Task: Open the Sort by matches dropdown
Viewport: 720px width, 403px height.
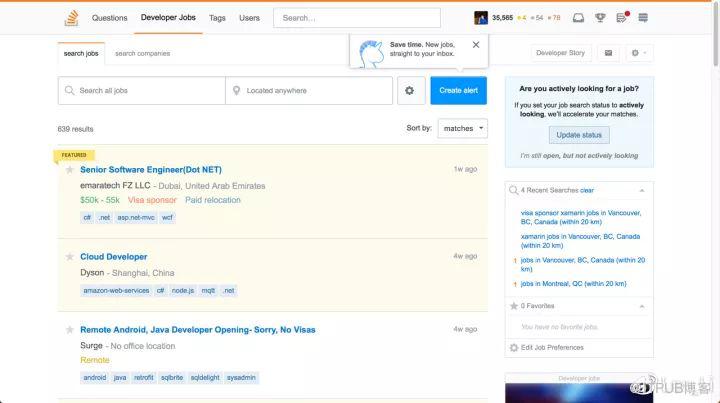Action: [462, 128]
